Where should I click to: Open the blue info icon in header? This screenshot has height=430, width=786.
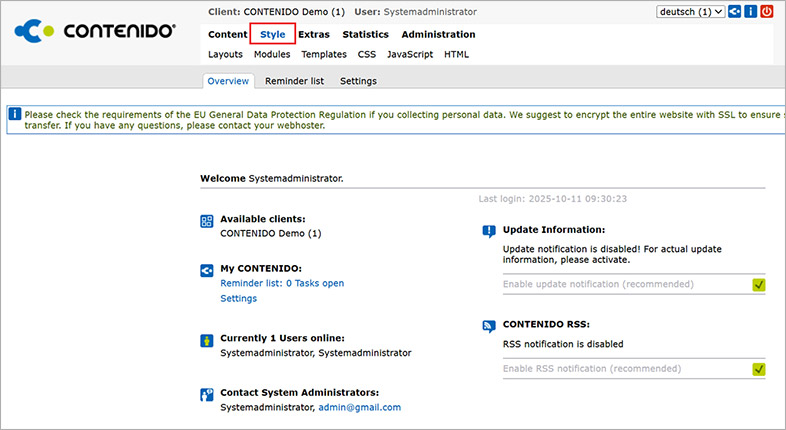(x=750, y=12)
